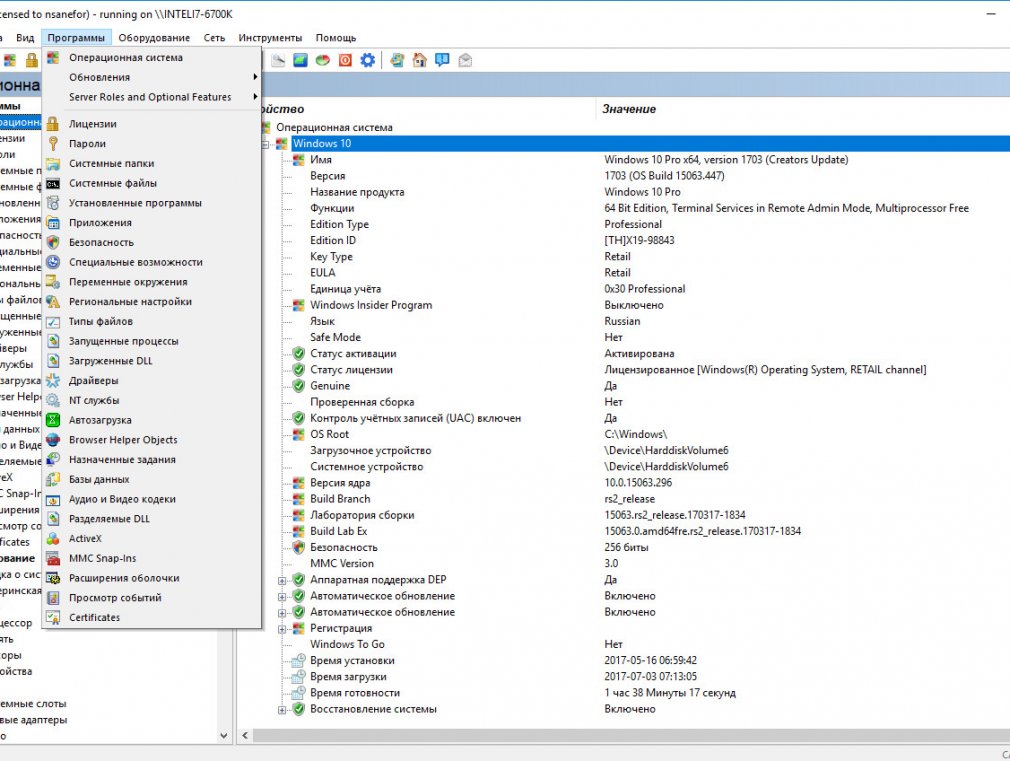1010x761 pixels.
Task: Click the house icon in the toolbar
Action: [x=419, y=61]
